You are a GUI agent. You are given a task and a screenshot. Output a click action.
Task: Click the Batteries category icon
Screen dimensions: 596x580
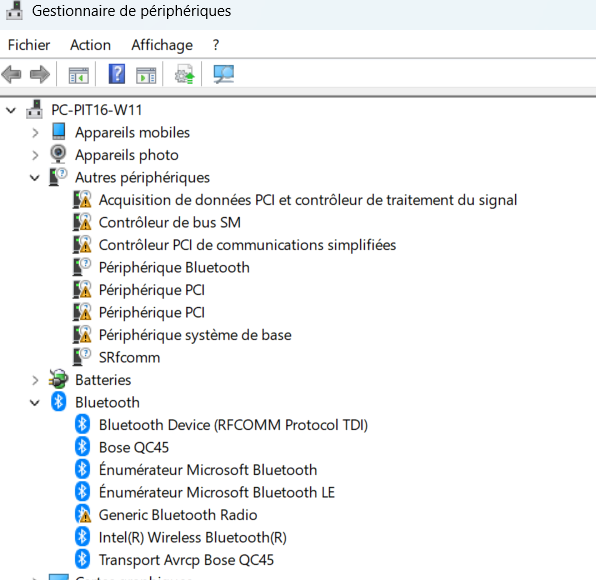click(x=59, y=379)
